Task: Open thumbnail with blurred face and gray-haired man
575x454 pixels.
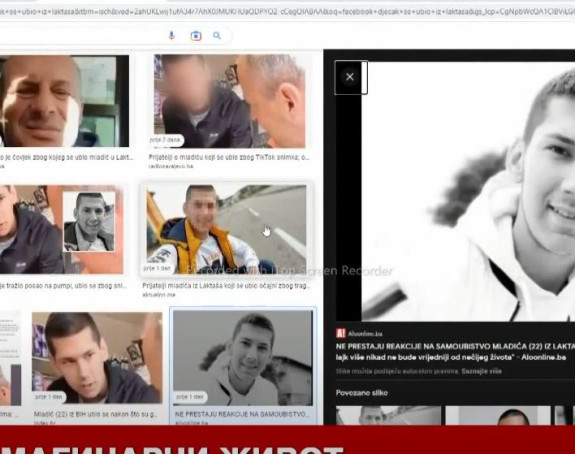Action: tap(230, 101)
